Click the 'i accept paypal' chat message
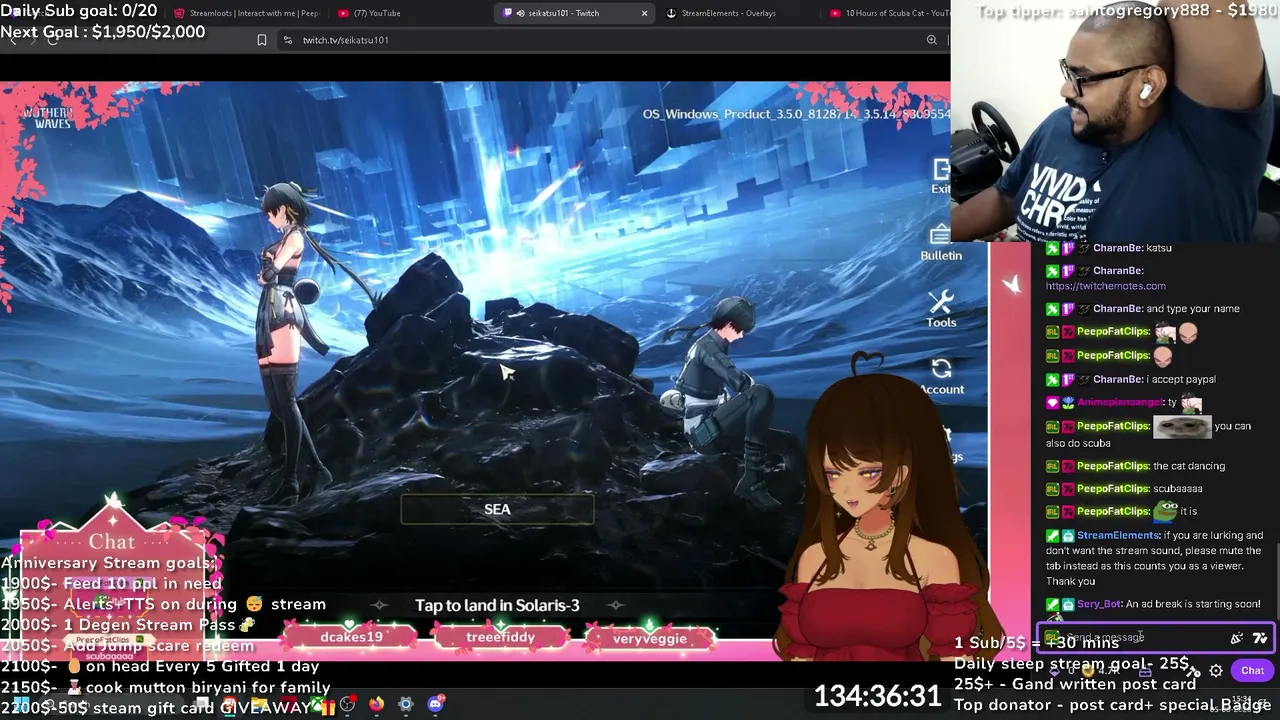 1181,379
